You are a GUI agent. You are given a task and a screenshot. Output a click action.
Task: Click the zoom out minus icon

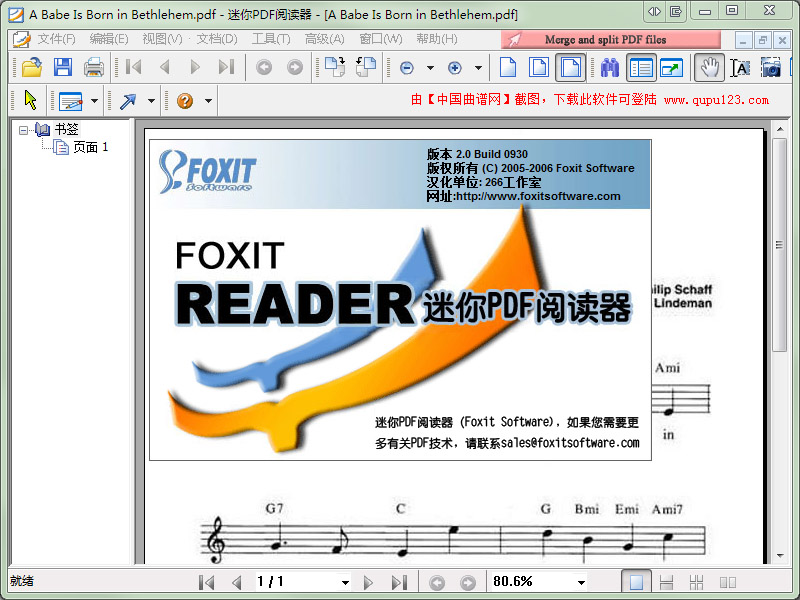click(x=407, y=68)
